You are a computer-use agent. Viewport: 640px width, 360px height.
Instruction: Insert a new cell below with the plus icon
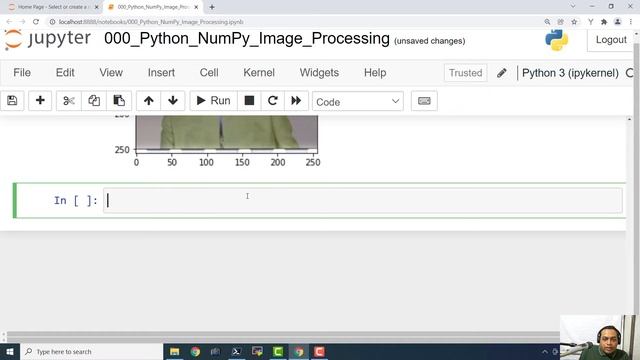(x=40, y=101)
